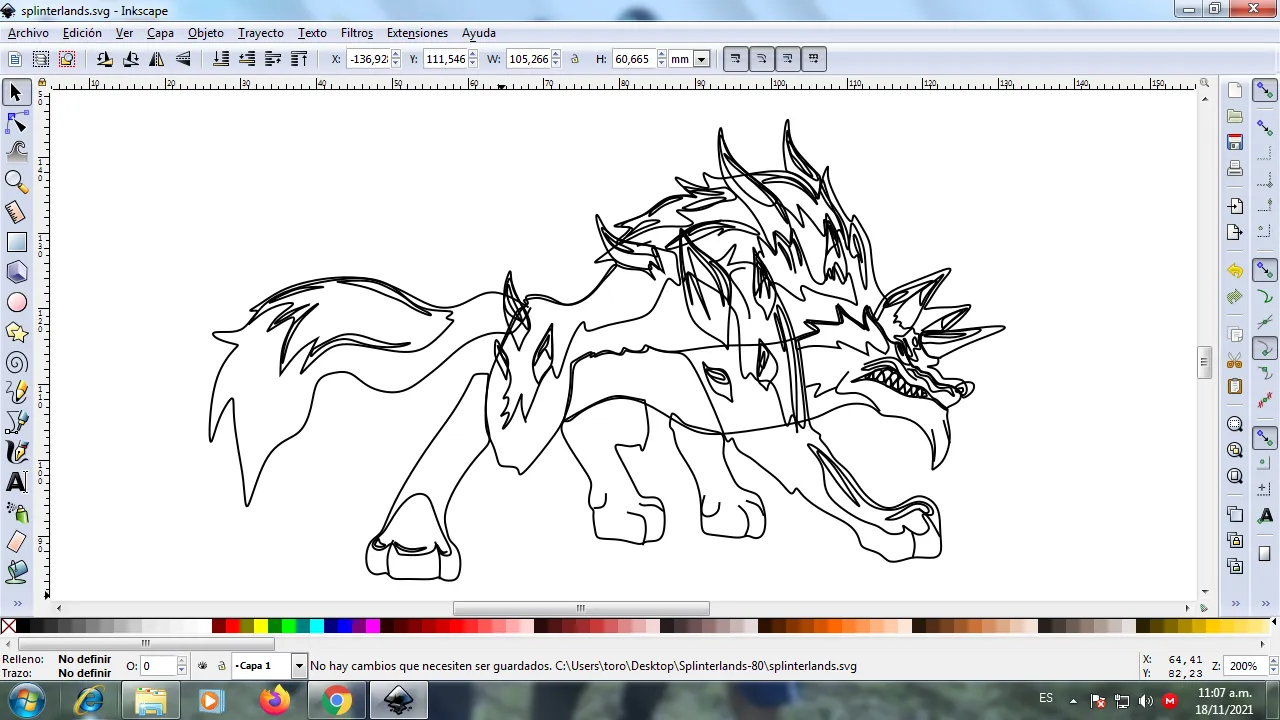Screen dimensions: 1280x720
Task: Expand the Capa 1 layer dropdown
Action: [298, 666]
